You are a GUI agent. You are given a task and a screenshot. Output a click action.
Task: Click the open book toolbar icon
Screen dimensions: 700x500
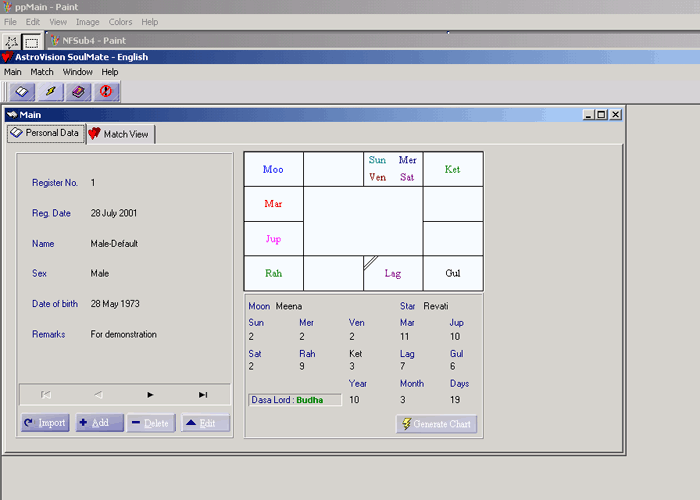click(x=22, y=92)
